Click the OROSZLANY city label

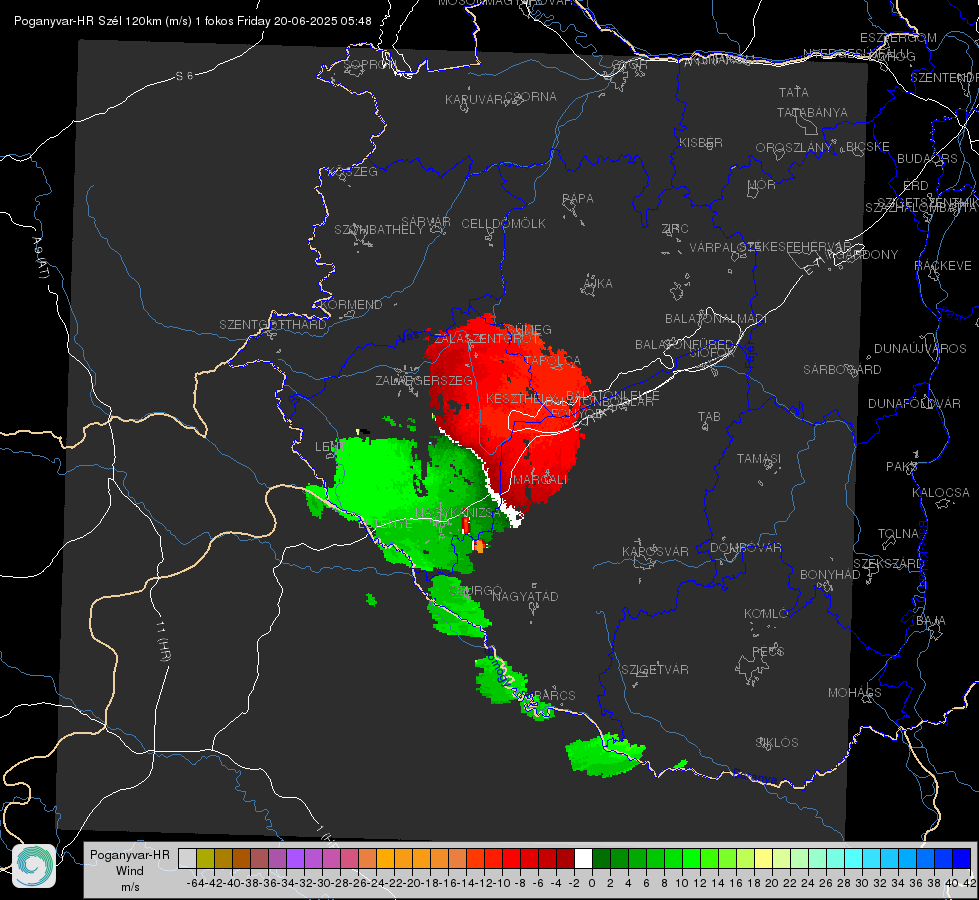(x=794, y=147)
